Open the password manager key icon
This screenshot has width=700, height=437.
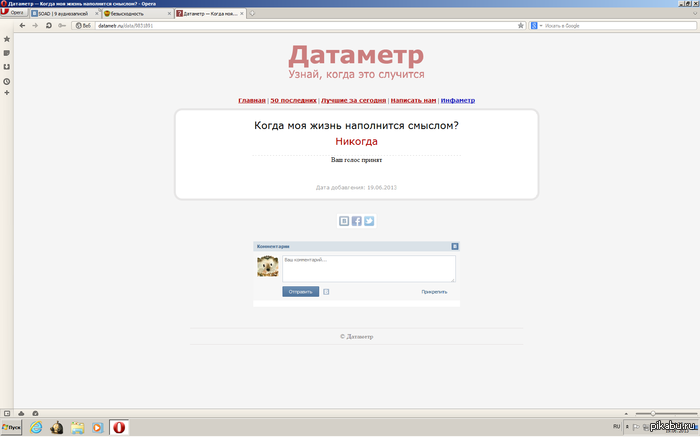point(62,26)
